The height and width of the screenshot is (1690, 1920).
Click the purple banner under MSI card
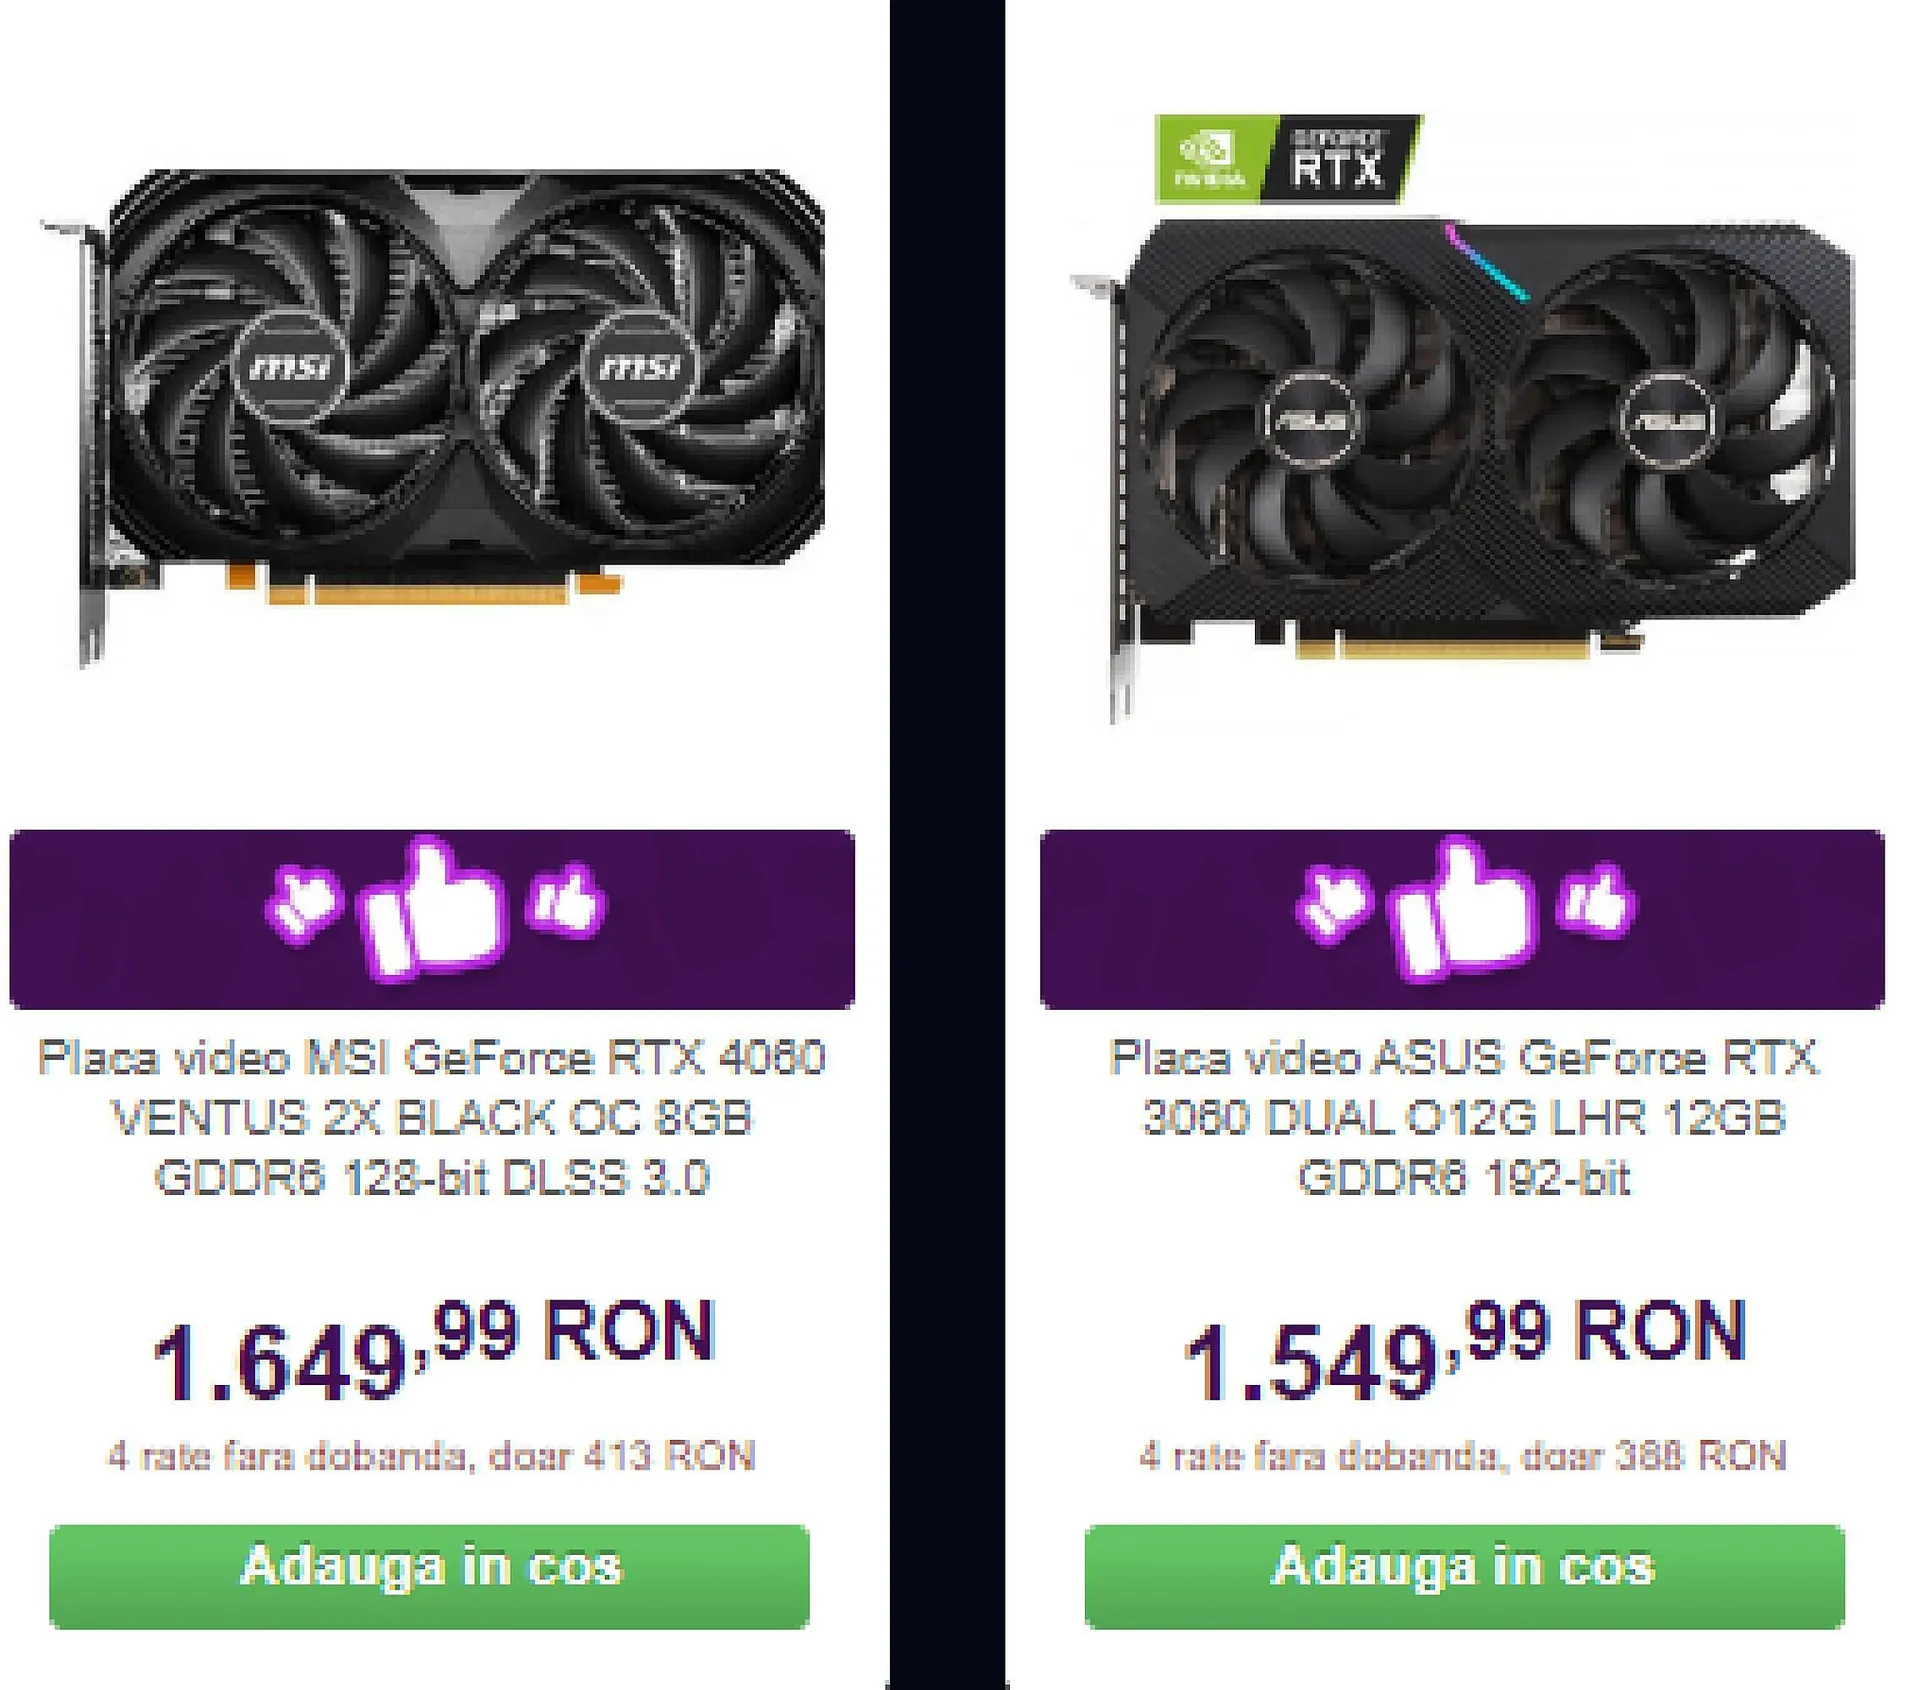[x=432, y=919]
